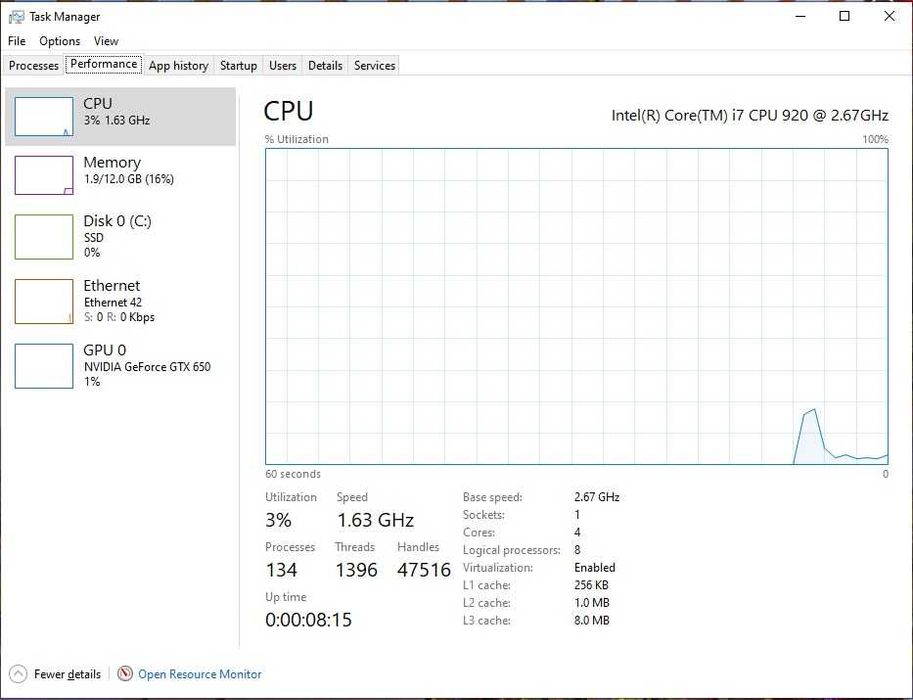
Task: Select the GPU 0 graph thumbnail
Action: click(x=44, y=366)
